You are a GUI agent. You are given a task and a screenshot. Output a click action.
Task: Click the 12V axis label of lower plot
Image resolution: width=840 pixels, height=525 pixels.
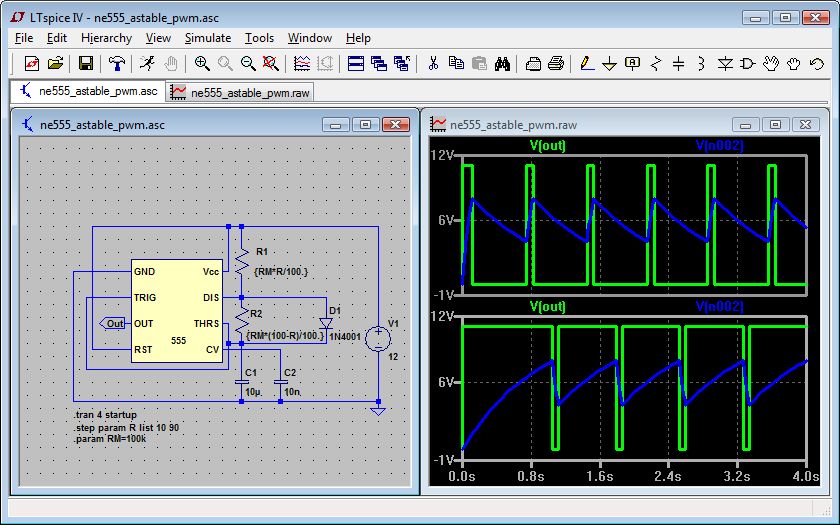[442, 316]
